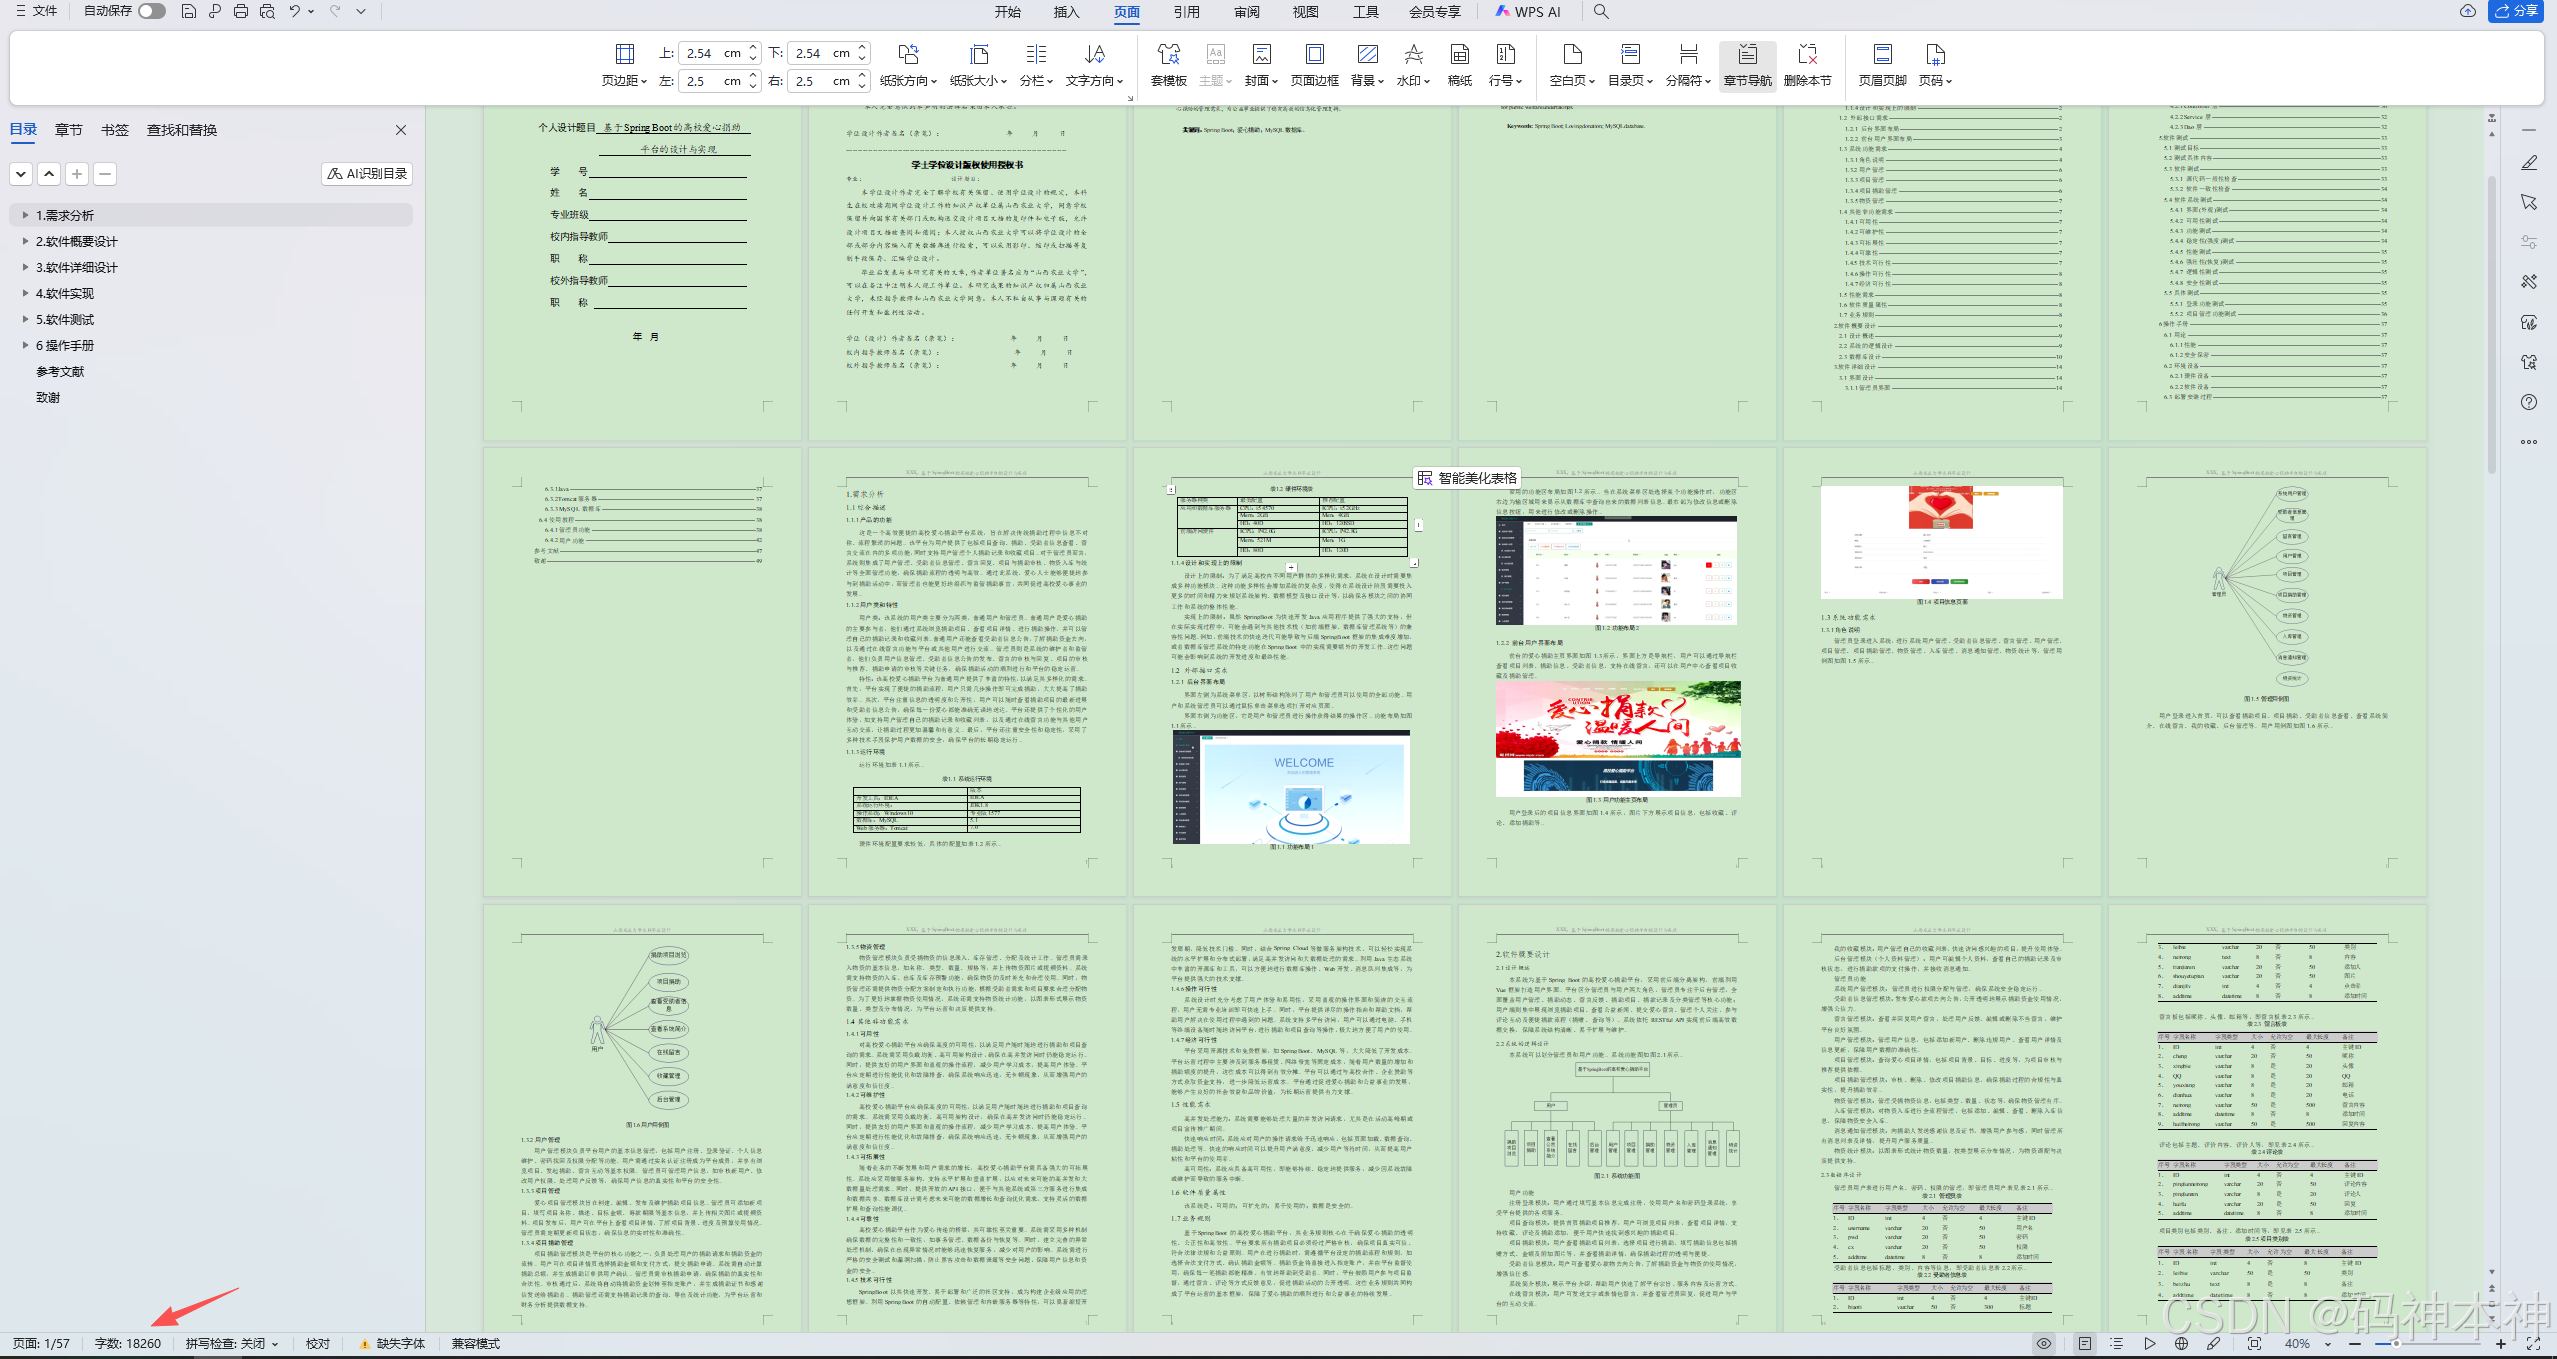The image size is (2557, 1359).
Task: Click the settings sliders icon in right sidebar
Action: (2529, 242)
